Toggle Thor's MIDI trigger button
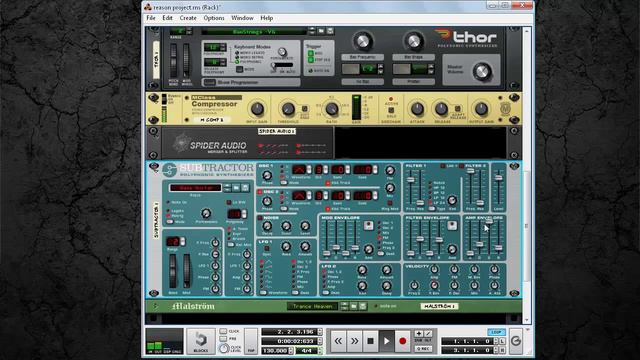Image resolution: width=640 pixels, height=360 pixels. point(311,53)
